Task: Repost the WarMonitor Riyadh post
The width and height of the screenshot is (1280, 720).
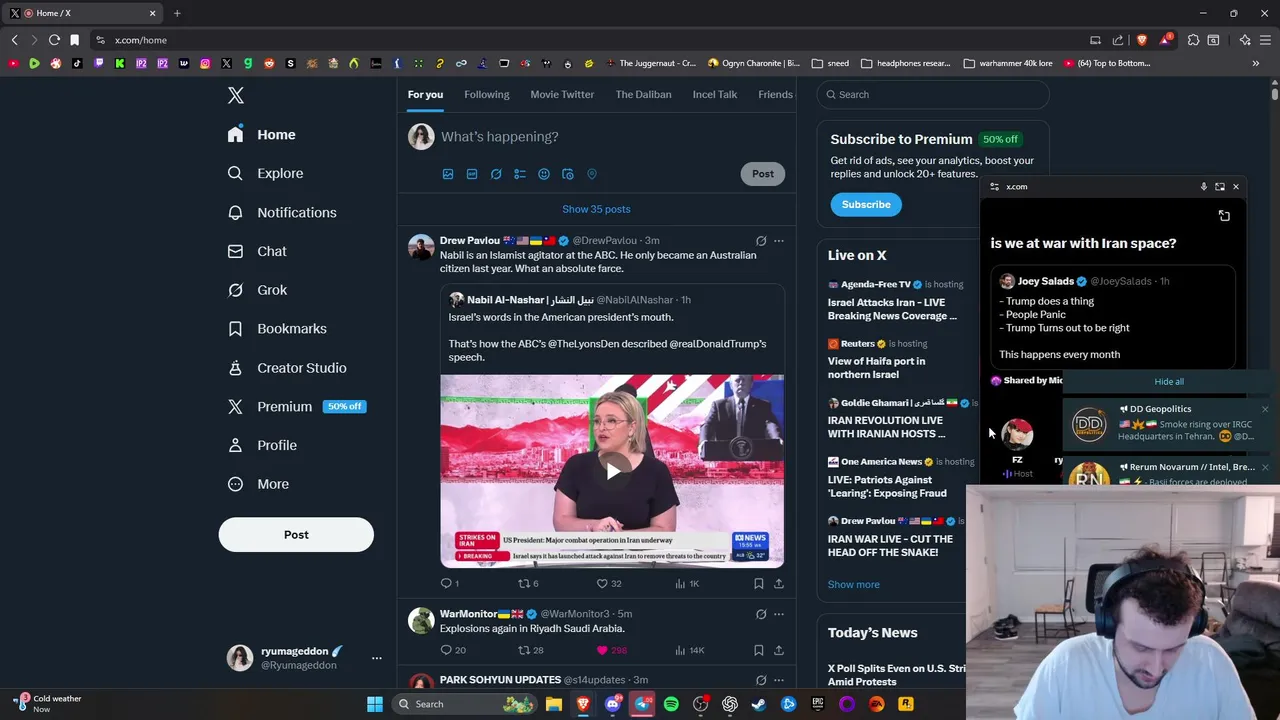Action: (x=530, y=650)
